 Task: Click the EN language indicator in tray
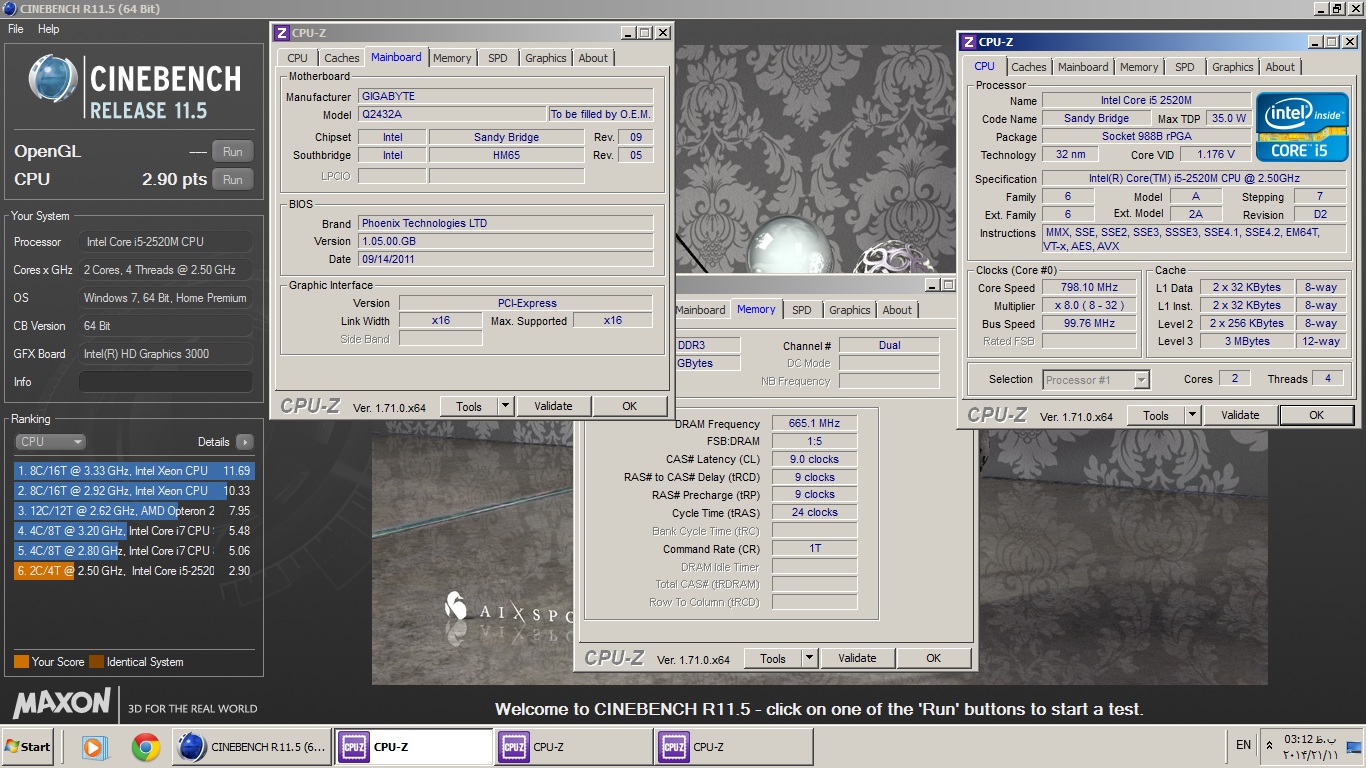(1243, 745)
